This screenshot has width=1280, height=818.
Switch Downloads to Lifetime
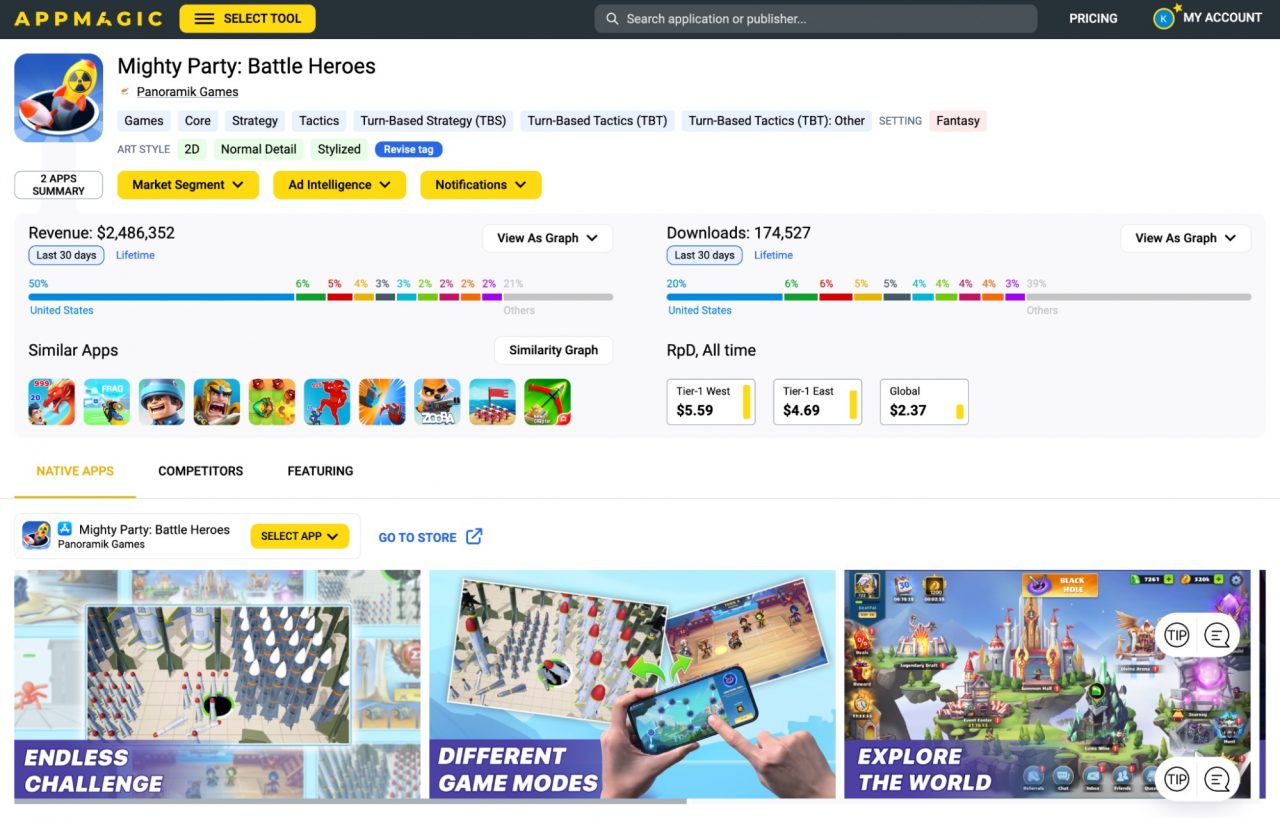(x=773, y=255)
